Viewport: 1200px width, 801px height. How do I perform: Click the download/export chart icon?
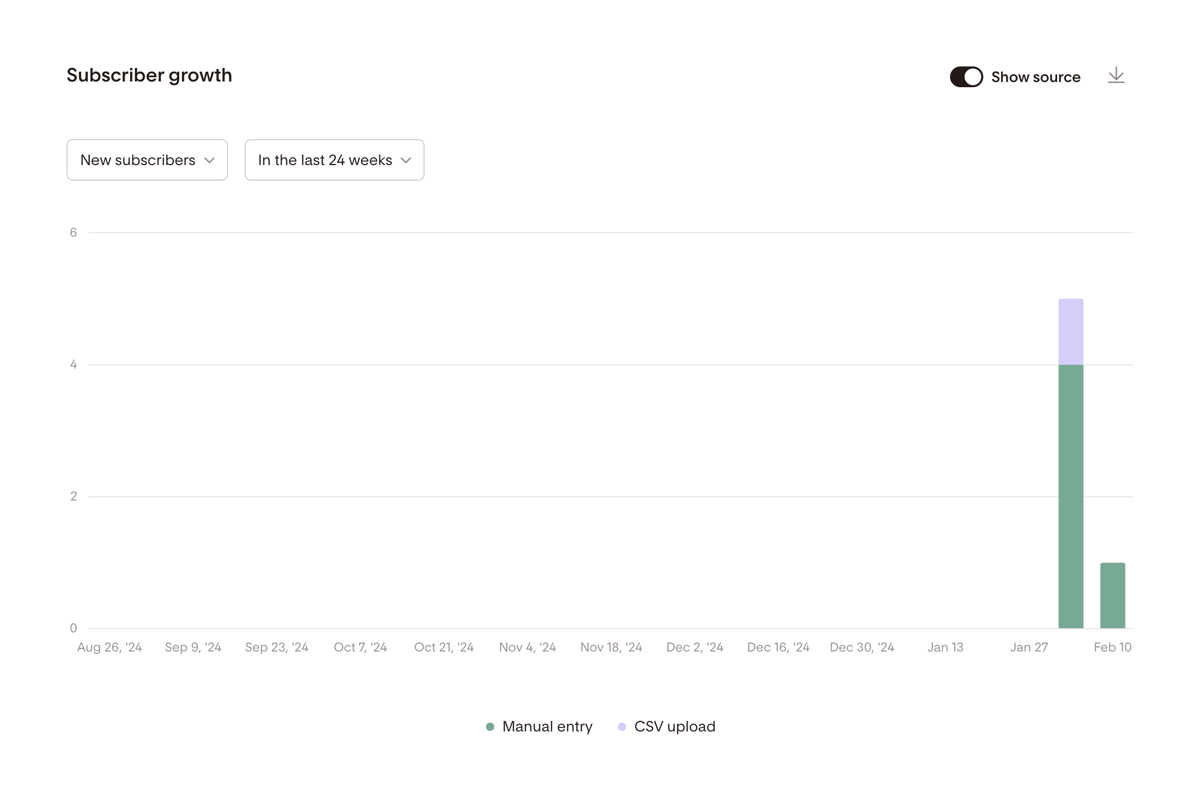[x=1116, y=75]
